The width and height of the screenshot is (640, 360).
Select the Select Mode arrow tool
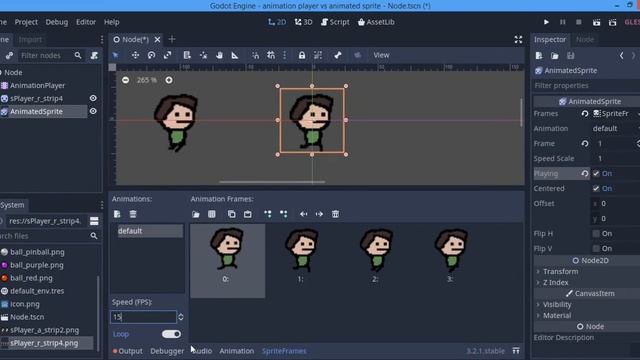click(x=116, y=55)
